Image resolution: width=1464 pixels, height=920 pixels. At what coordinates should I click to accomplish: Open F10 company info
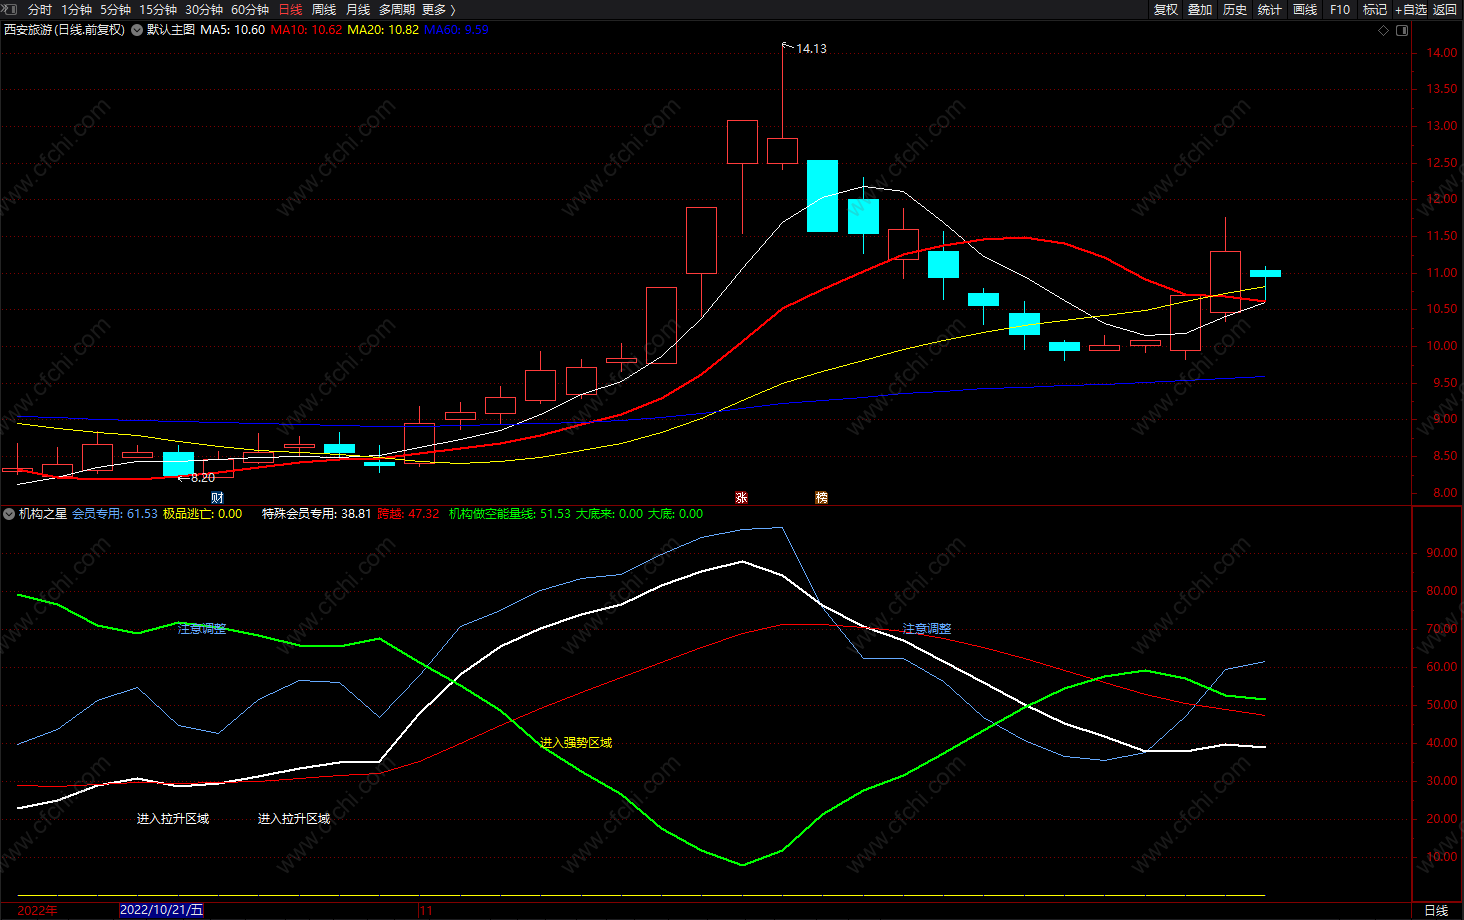point(1340,9)
